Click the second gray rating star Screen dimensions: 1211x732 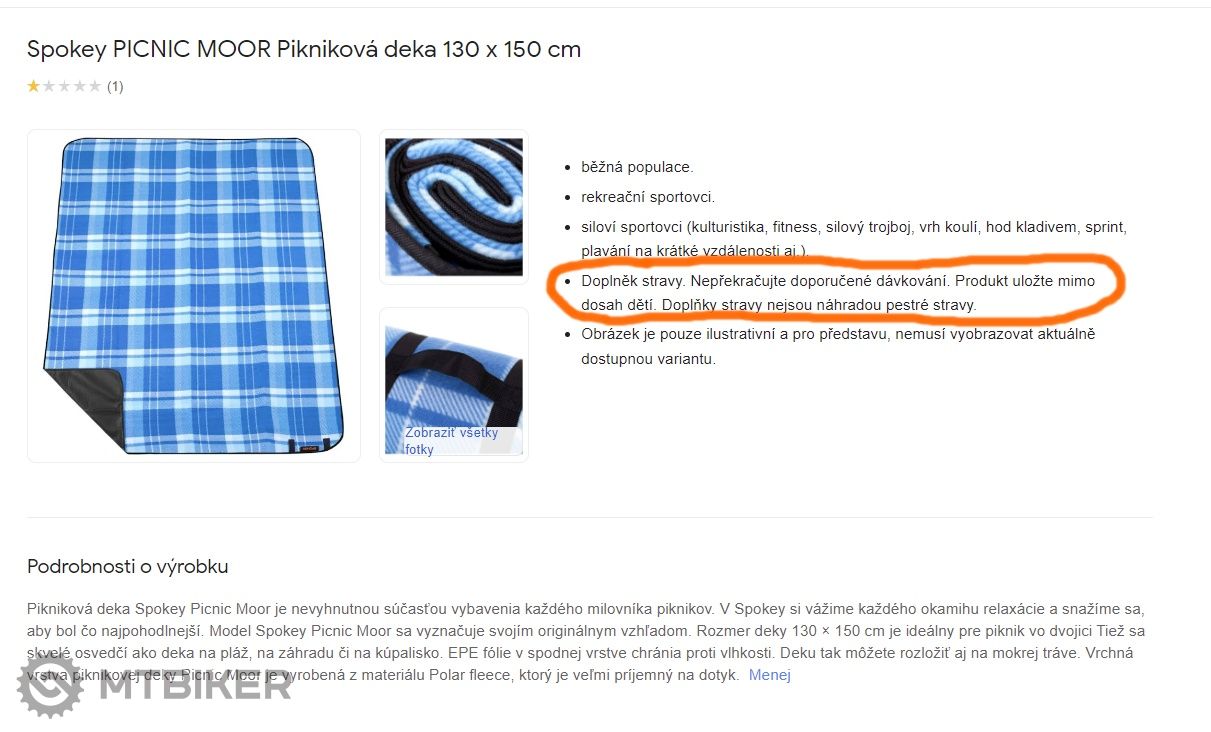[x=49, y=86]
